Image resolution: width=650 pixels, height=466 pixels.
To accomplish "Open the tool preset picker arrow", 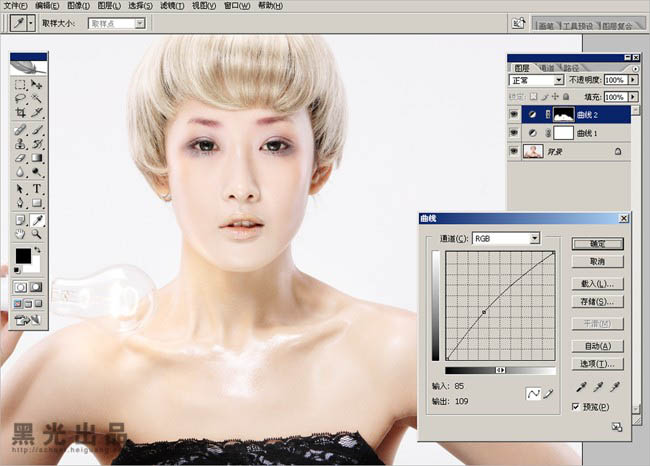I will 31,24.
